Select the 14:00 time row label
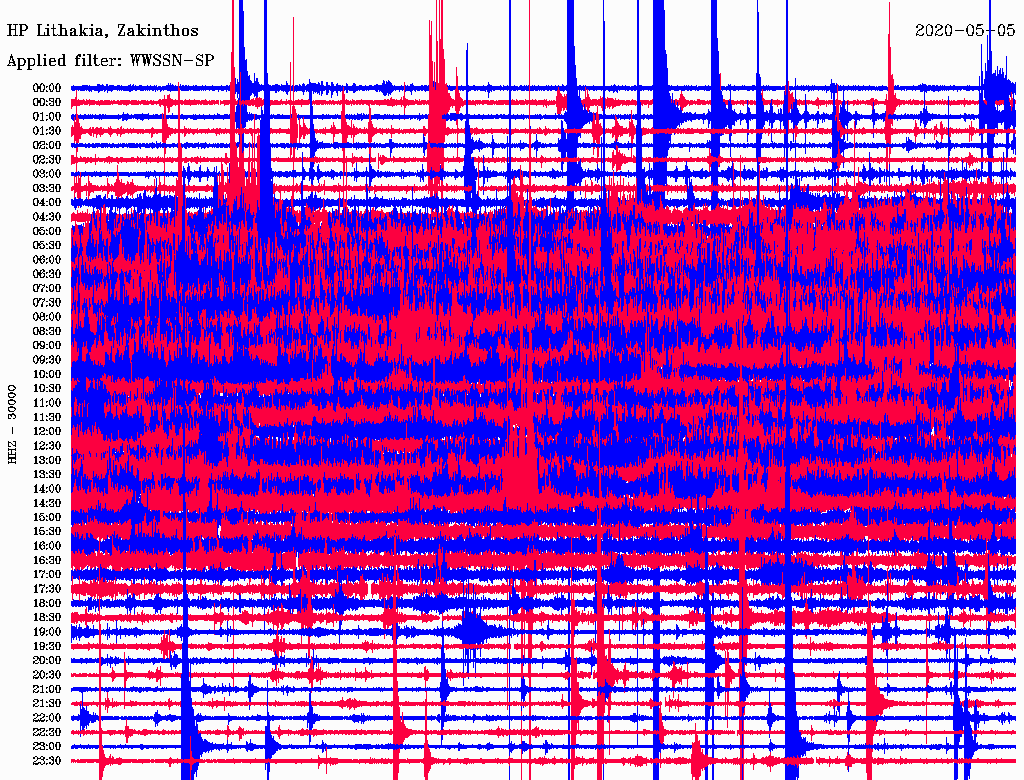Screen dimensions: 1024x780 point(47,489)
